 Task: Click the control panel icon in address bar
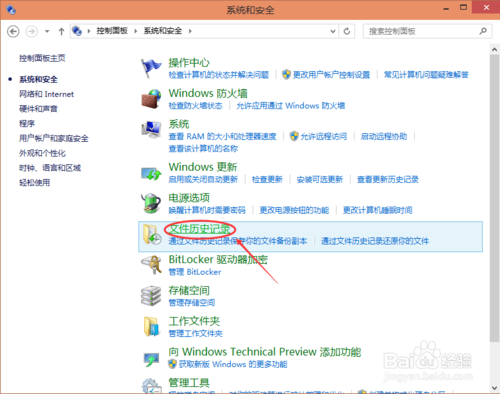pos(77,31)
